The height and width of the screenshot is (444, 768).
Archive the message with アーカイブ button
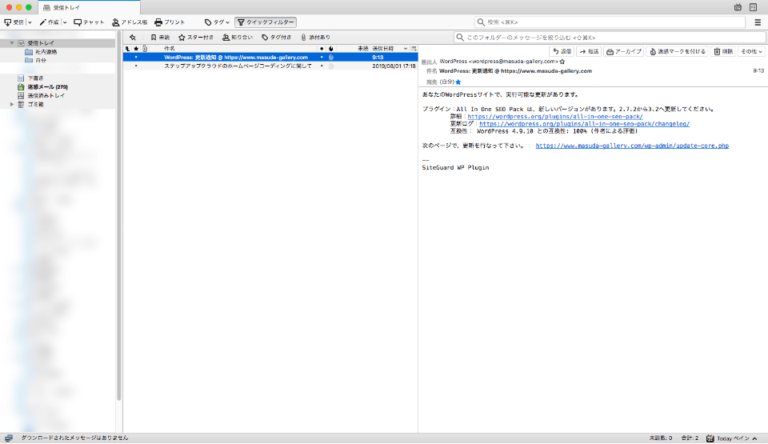tap(624, 50)
